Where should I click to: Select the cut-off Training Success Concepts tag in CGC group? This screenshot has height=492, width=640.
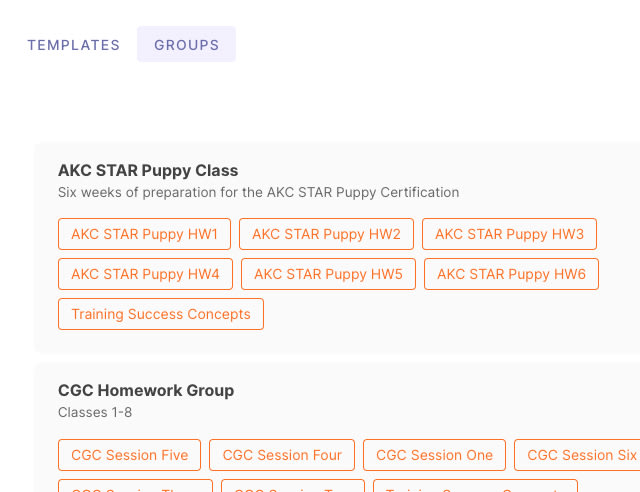(476, 486)
